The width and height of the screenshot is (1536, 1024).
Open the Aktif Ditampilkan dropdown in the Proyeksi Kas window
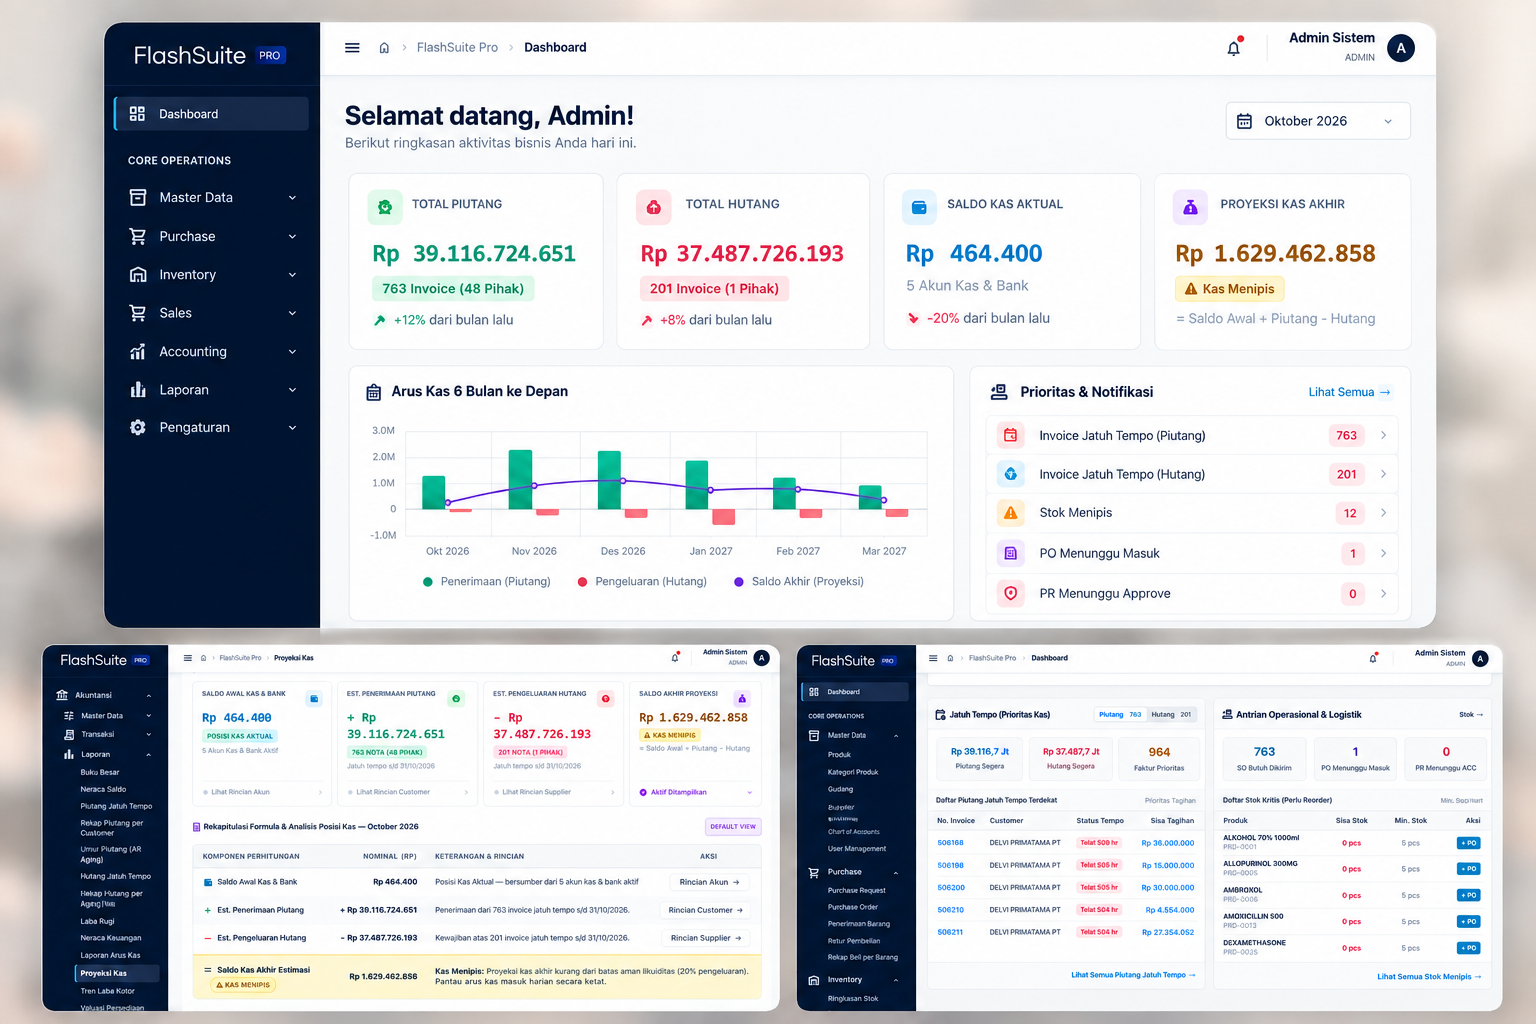pos(695,792)
